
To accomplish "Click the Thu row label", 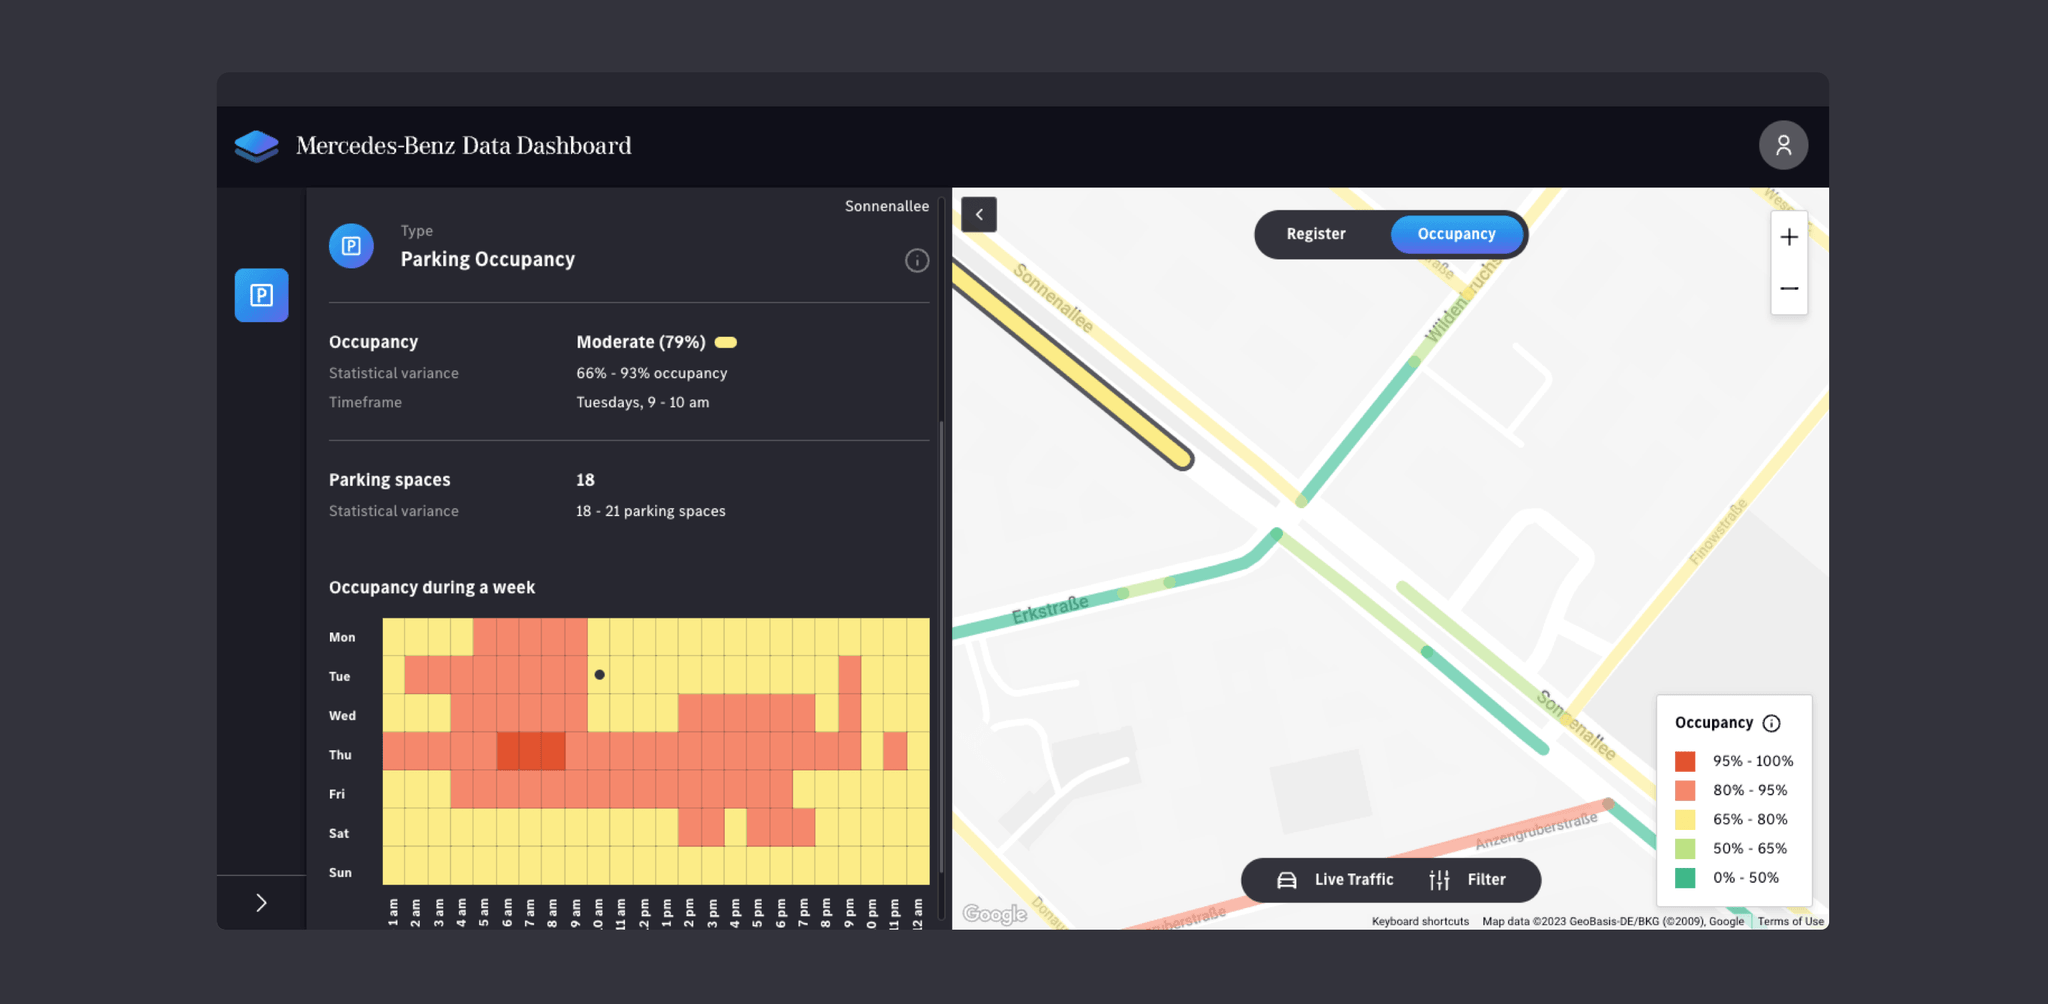I will coord(340,755).
